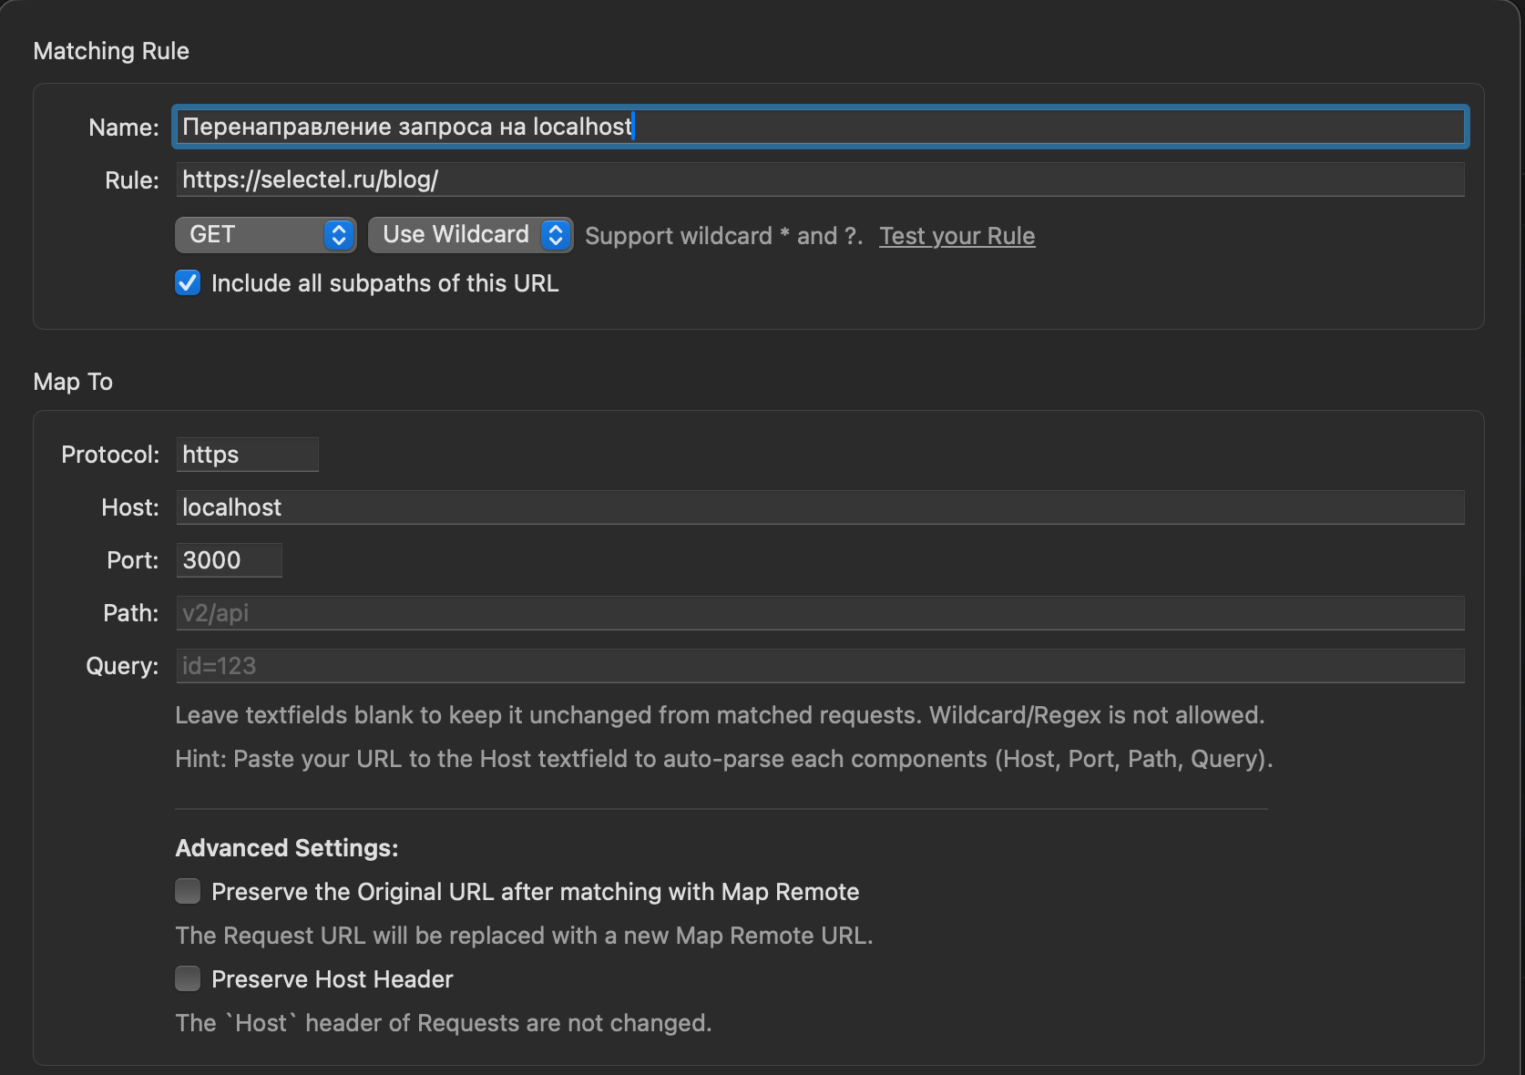The width and height of the screenshot is (1525, 1075).
Task: Click the 'Host header of Requests' description
Action: click(443, 1023)
